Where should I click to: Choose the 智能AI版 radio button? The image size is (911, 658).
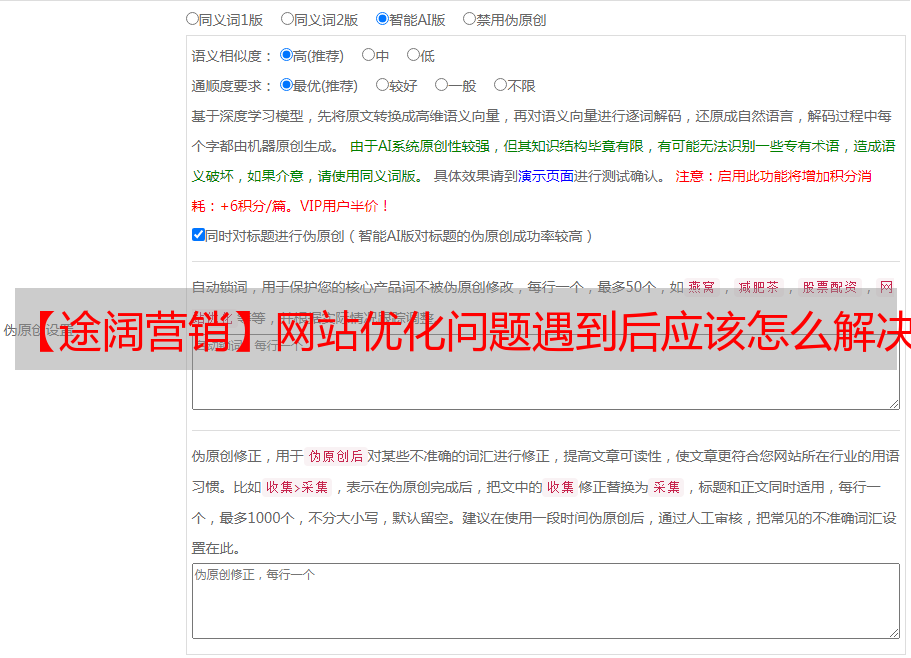[382, 19]
